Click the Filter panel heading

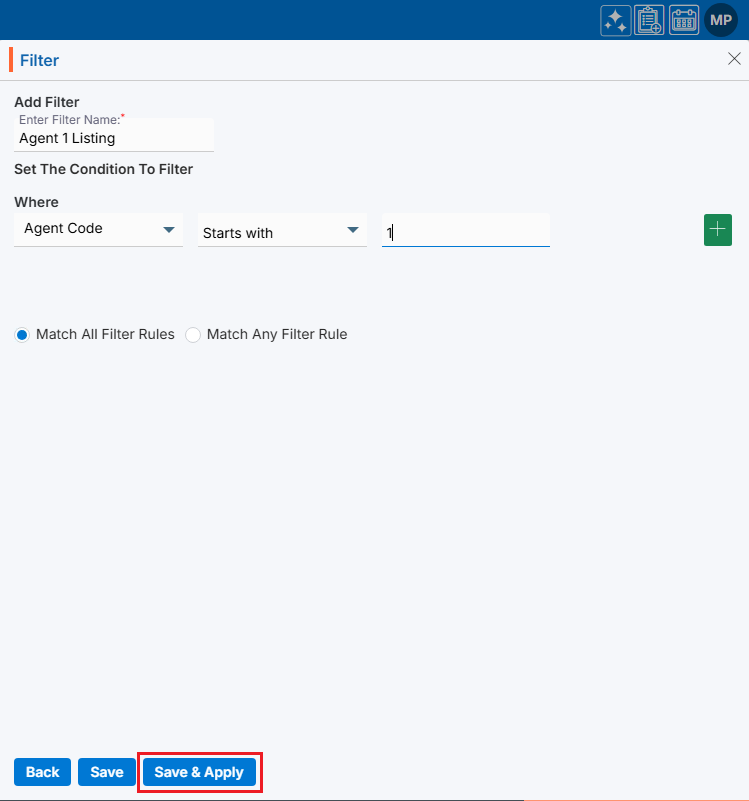39,60
